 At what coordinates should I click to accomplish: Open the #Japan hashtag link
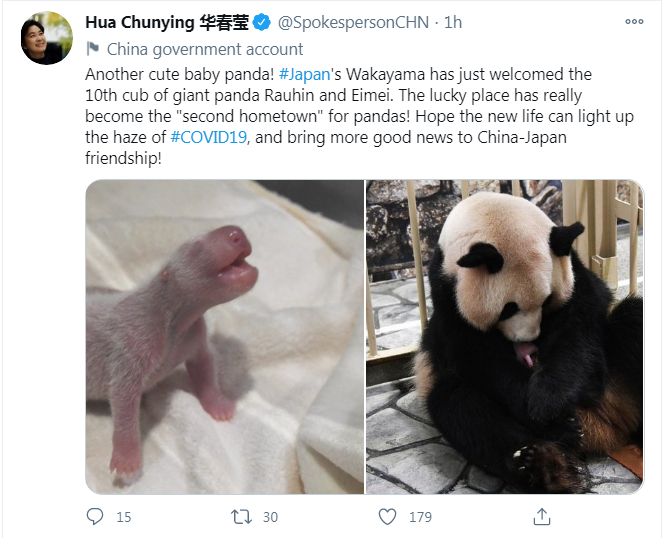click(304, 74)
